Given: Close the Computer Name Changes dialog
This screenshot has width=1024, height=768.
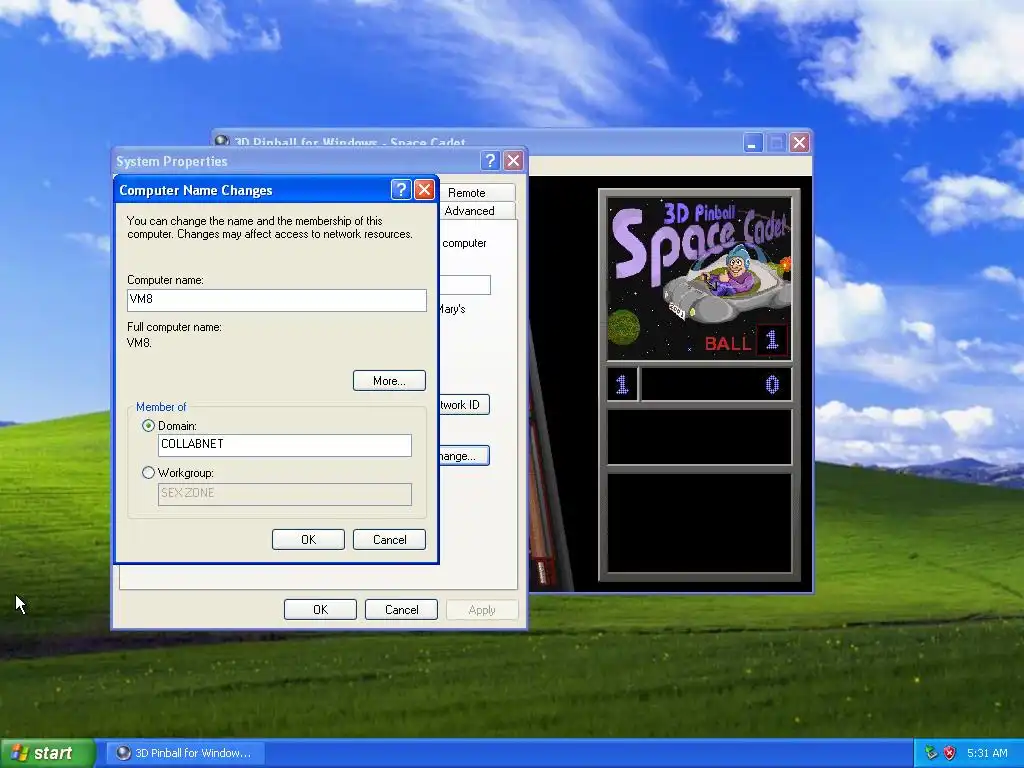Looking at the screenshot, I should coord(424,190).
